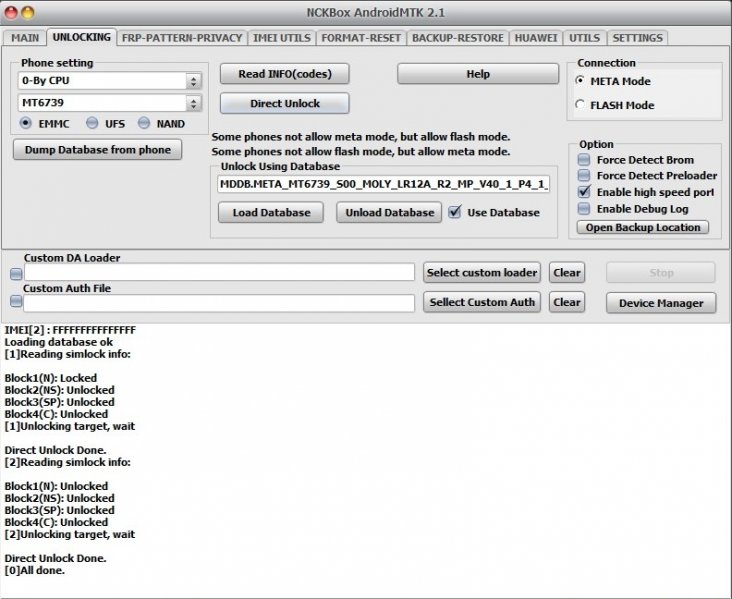Image resolution: width=732 pixels, height=599 pixels.
Task: Click log line '[0]All done.'
Action: [35, 570]
